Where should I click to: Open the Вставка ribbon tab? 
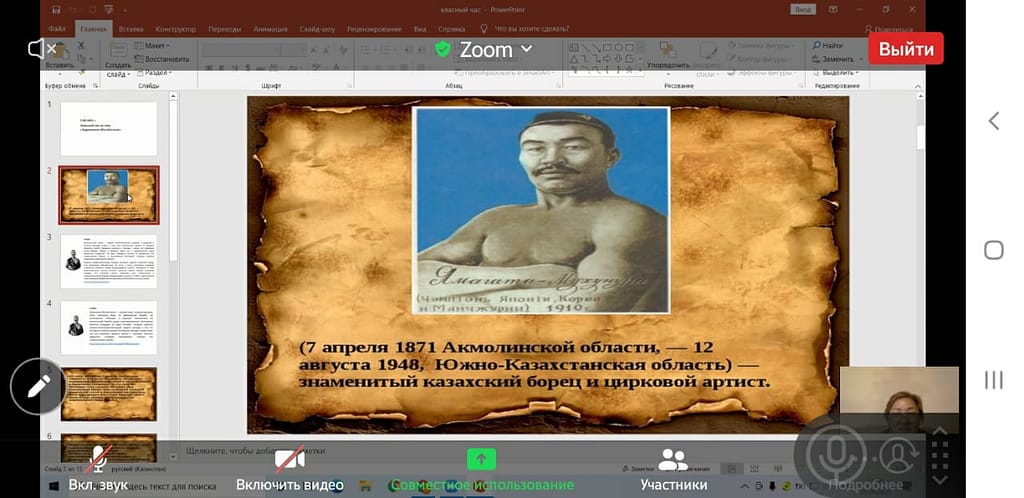[131, 30]
